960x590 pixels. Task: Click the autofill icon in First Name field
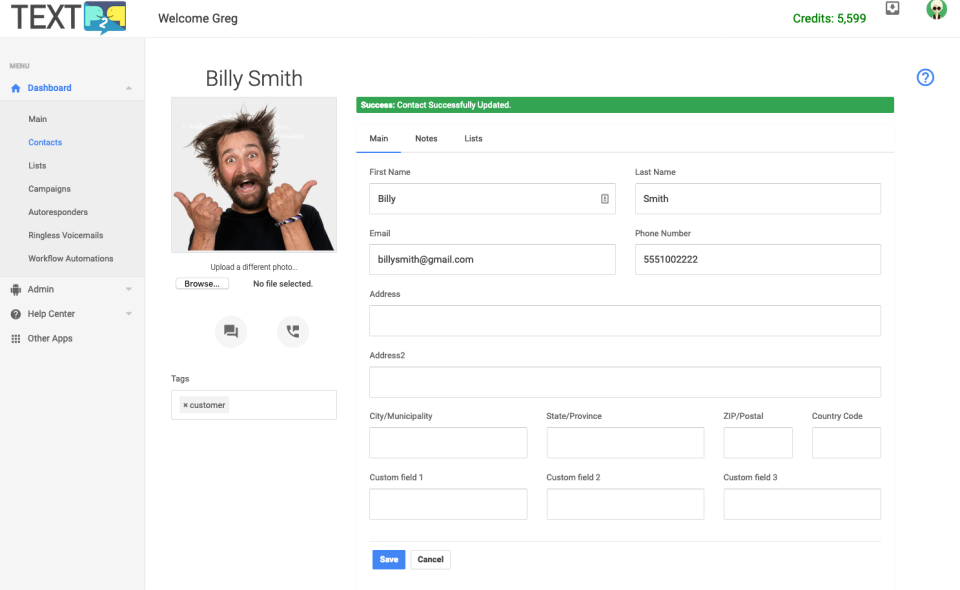pos(604,198)
